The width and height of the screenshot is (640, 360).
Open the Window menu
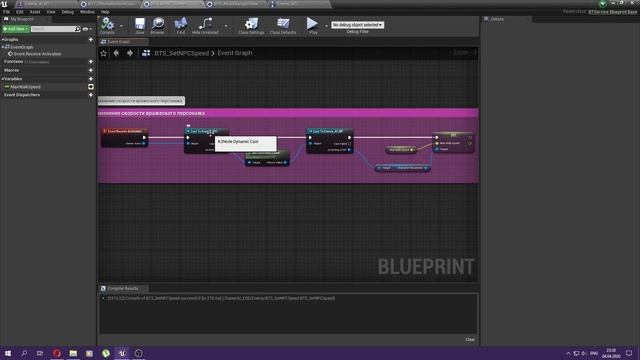(x=87, y=12)
